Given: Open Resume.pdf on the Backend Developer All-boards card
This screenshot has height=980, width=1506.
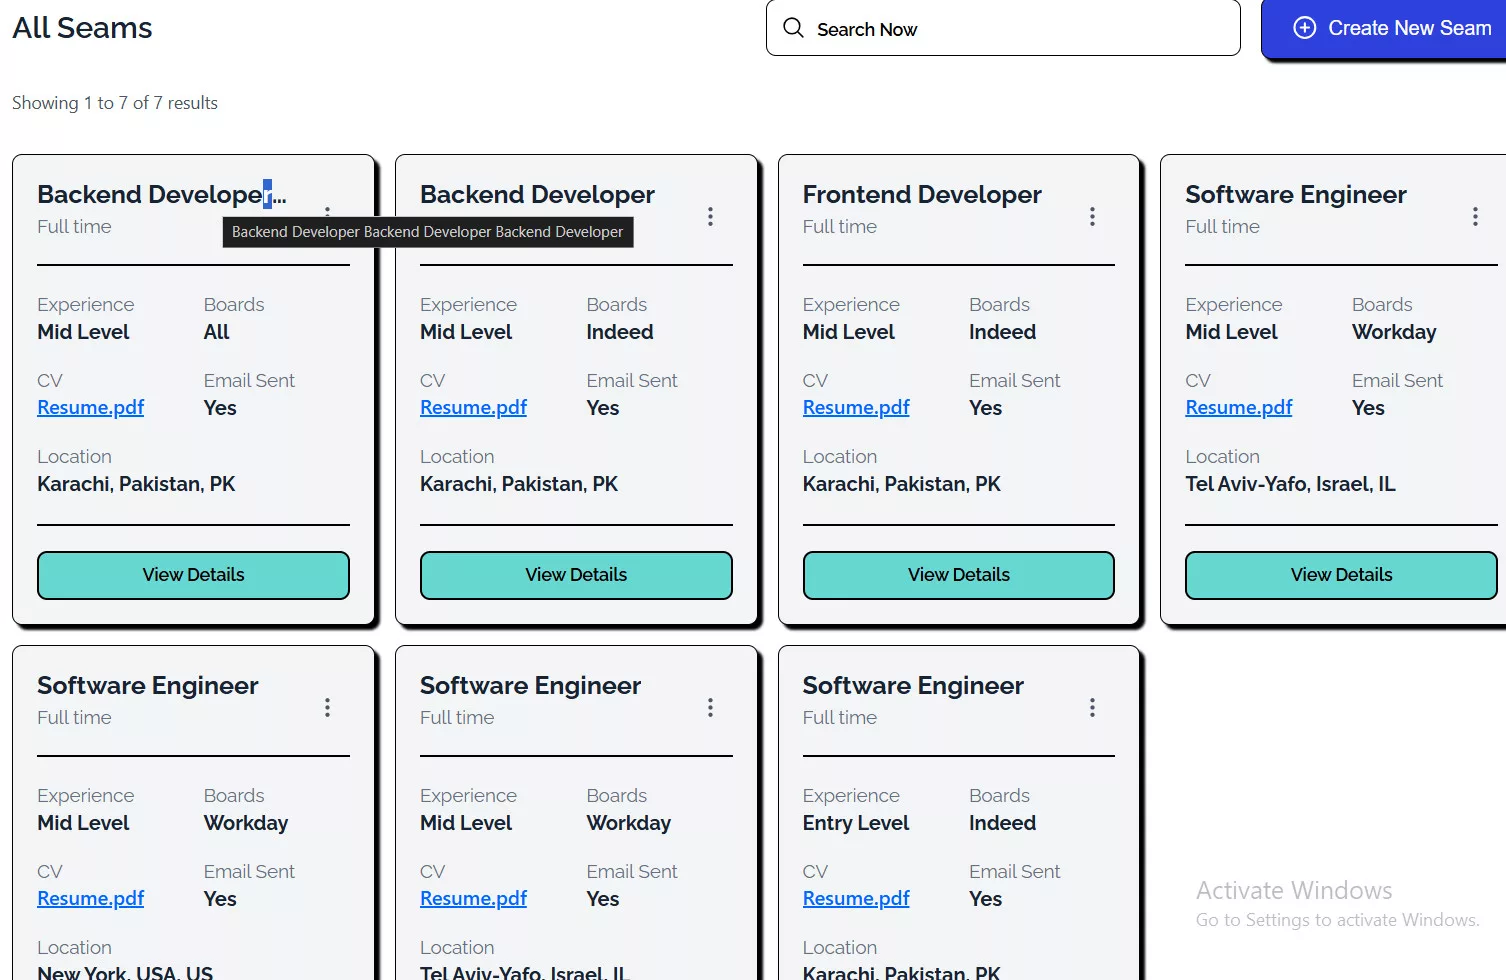Looking at the screenshot, I should point(91,408).
